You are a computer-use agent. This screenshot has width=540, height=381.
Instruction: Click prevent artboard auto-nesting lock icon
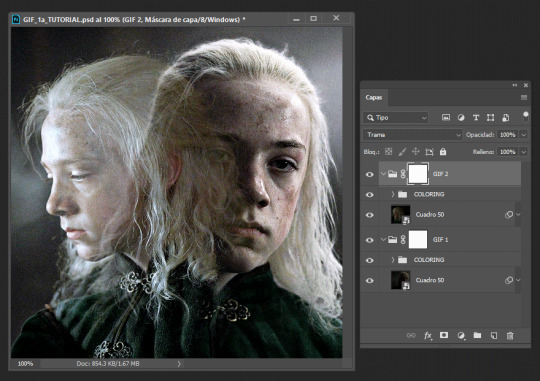coord(429,152)
